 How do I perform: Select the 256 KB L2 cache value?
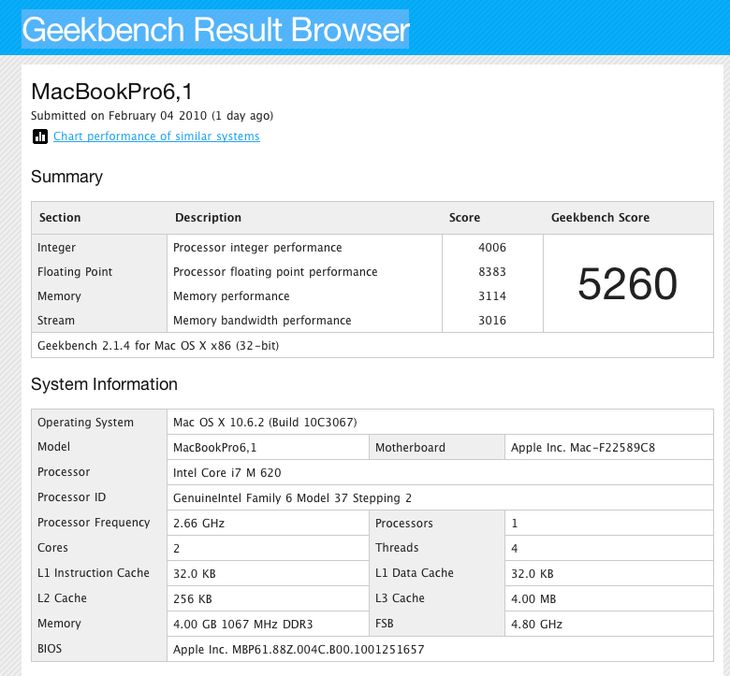192,599
